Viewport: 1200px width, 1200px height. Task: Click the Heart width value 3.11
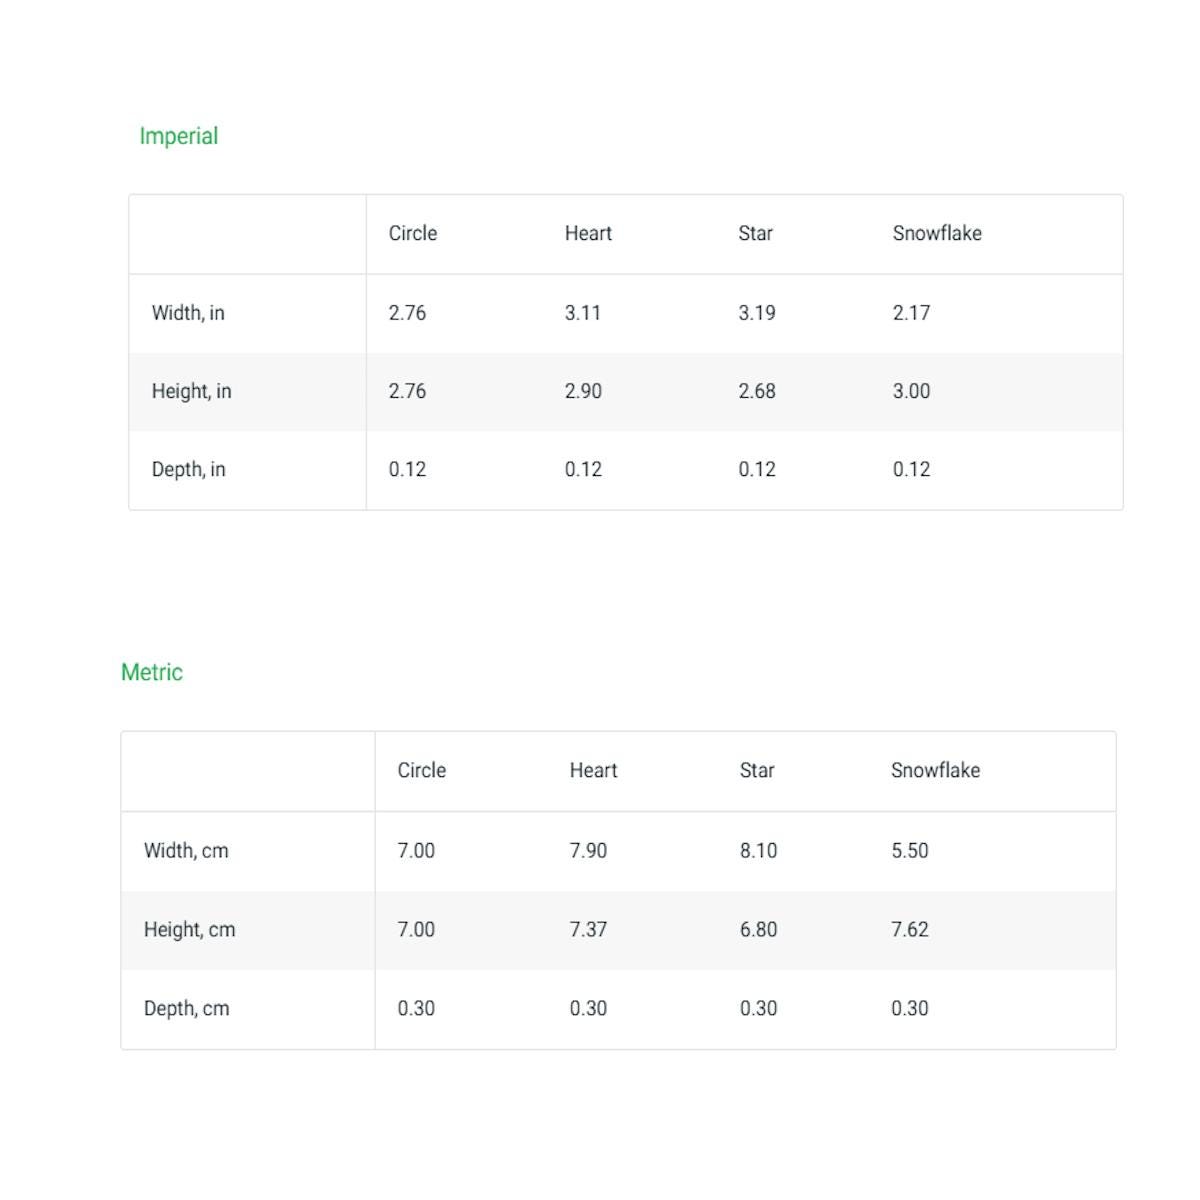[583, 313]
